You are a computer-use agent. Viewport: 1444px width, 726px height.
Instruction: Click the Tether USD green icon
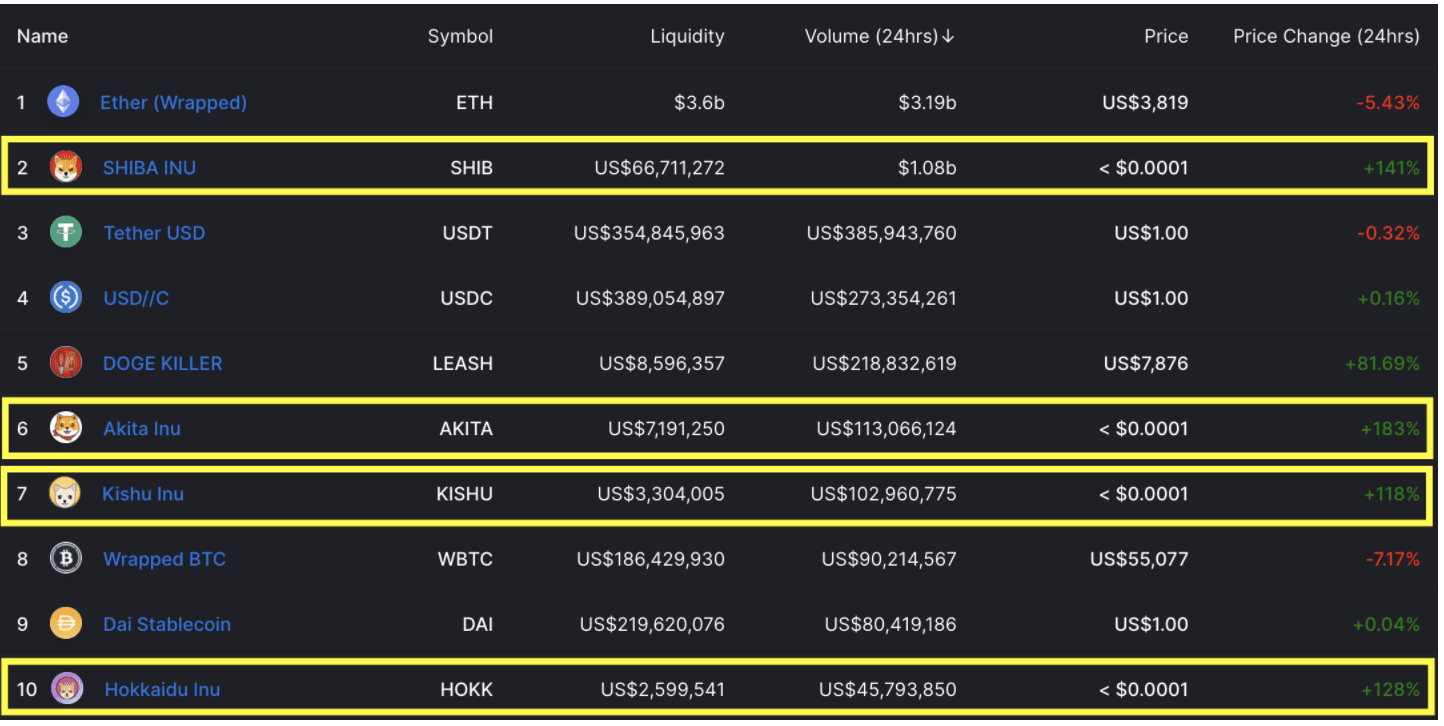point(66,233)
